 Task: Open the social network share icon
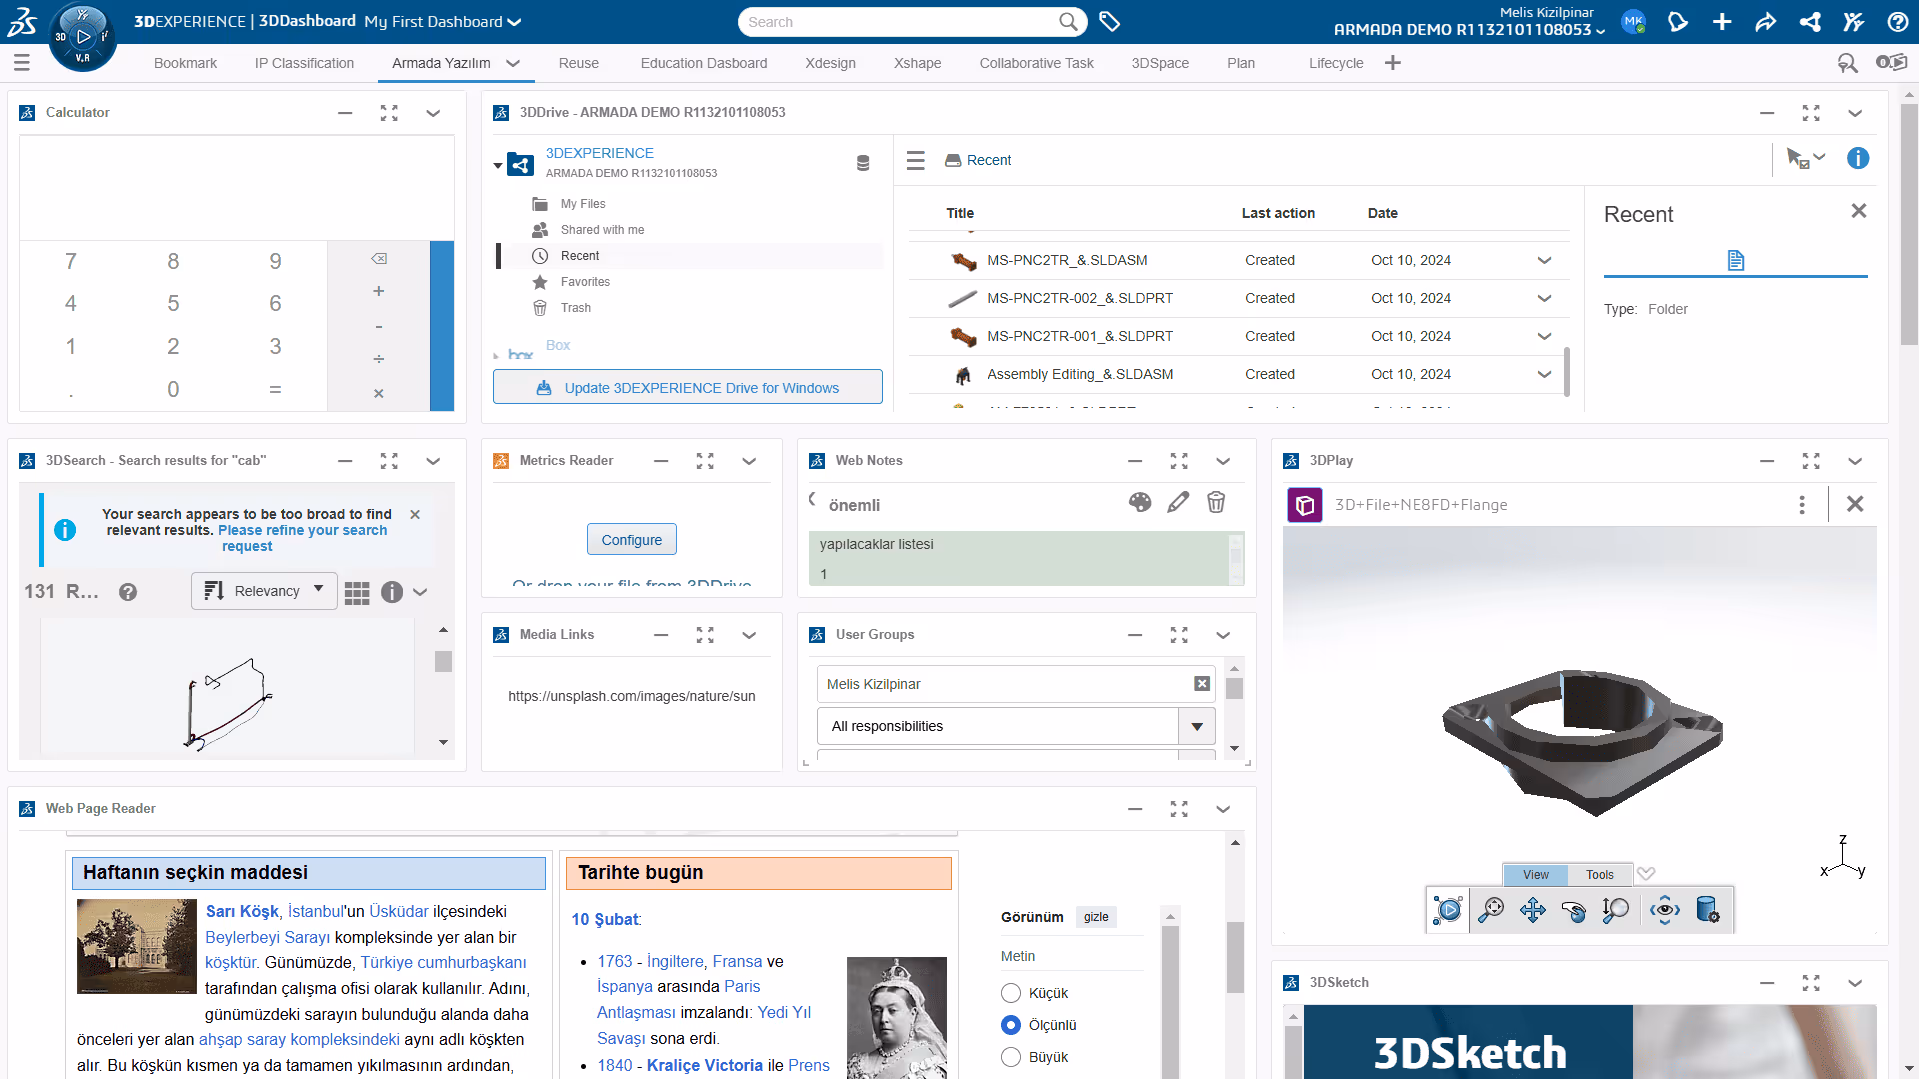(x=1810, y=21)
